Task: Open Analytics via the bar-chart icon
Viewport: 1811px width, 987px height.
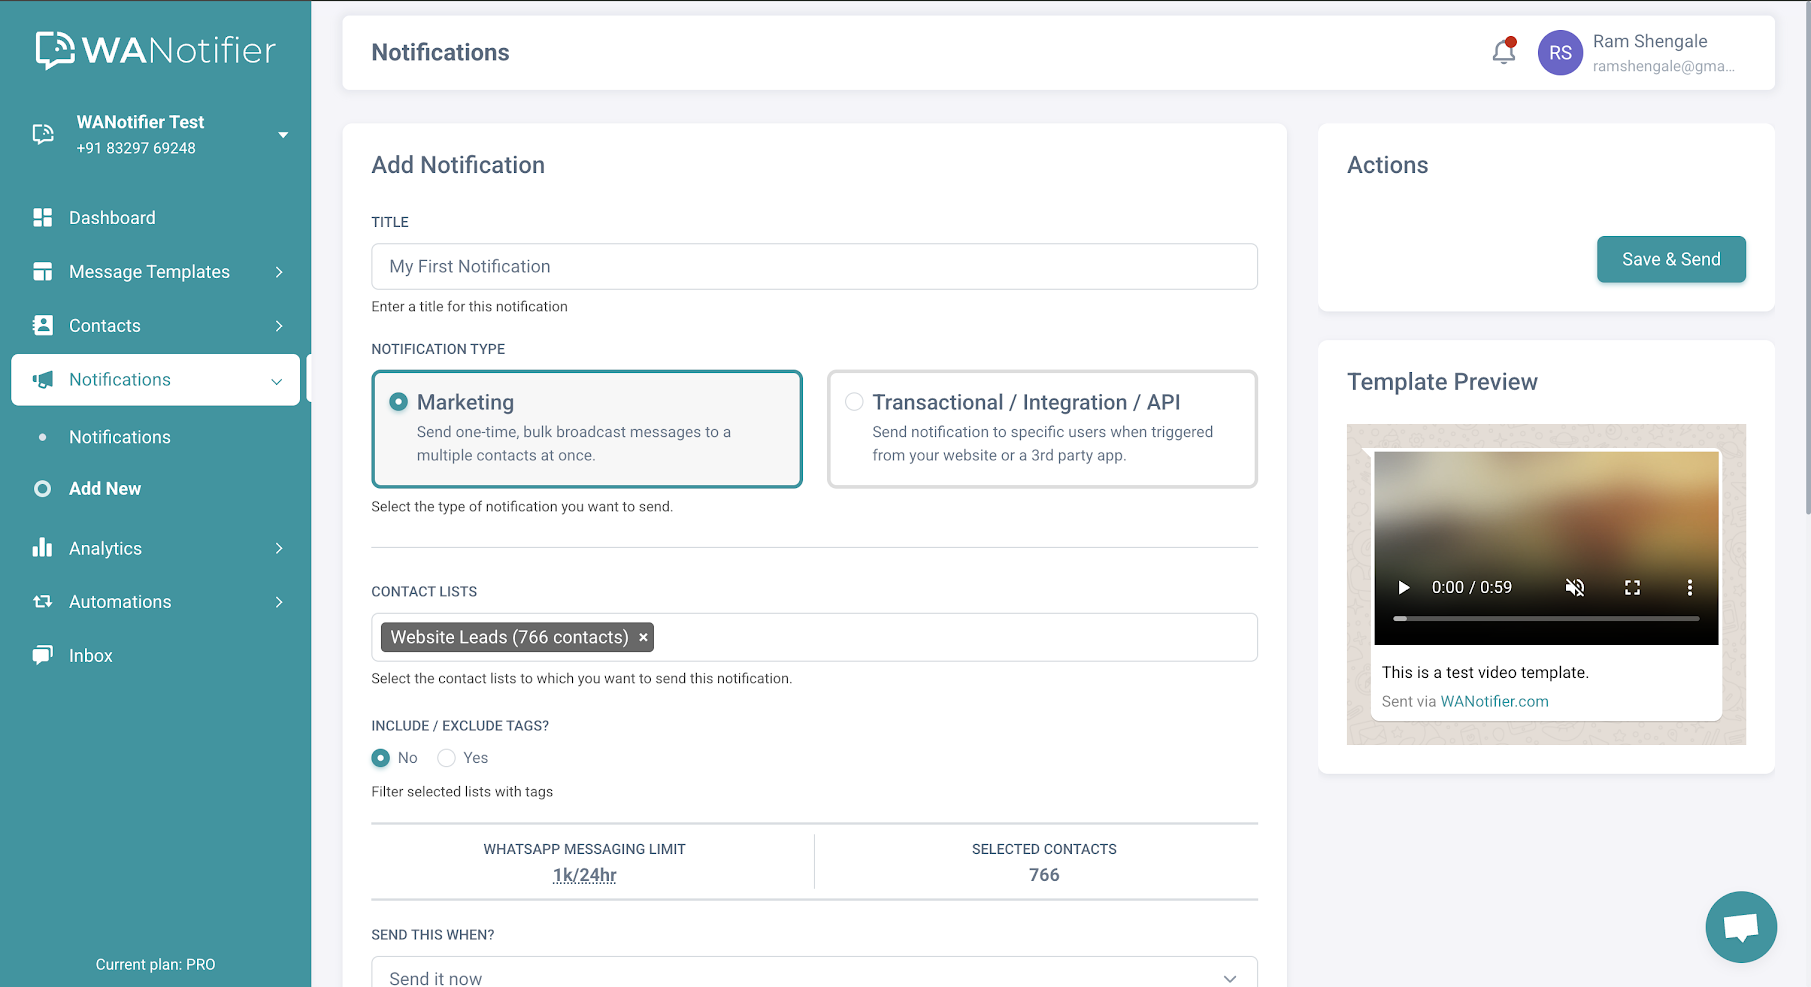Action: click(42, 548)
